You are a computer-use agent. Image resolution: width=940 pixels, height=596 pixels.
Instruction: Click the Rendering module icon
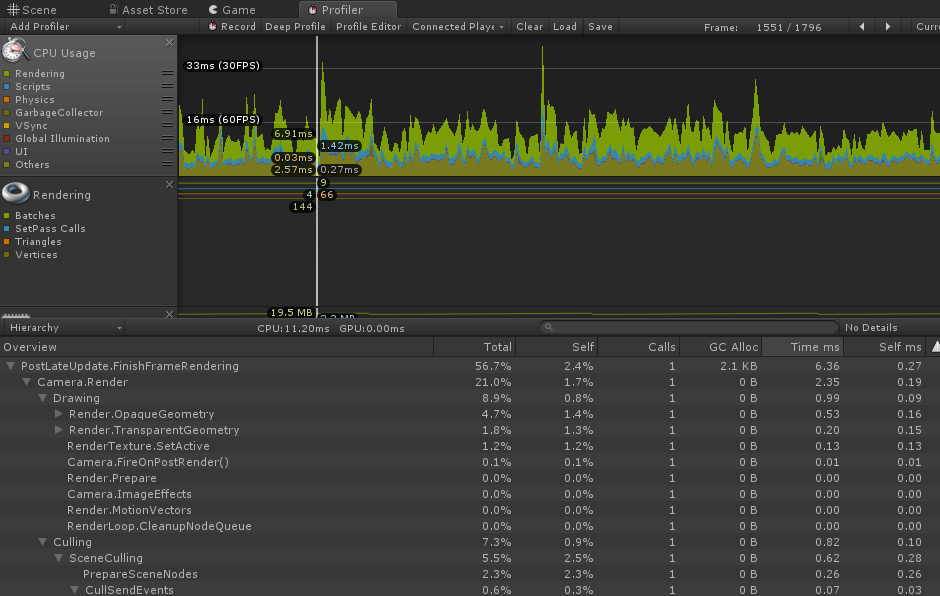(x=14, y=194)
